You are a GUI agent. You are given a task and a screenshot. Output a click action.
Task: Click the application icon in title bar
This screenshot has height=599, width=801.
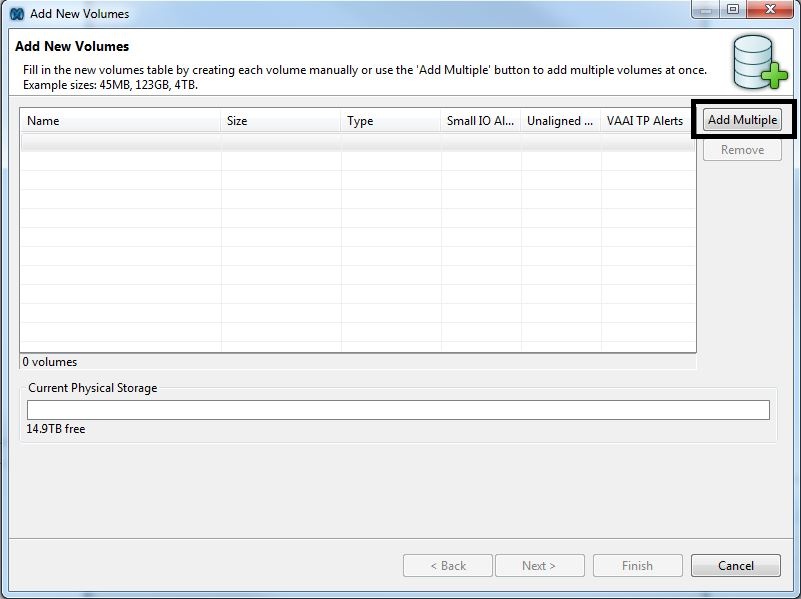click(17, 14)
